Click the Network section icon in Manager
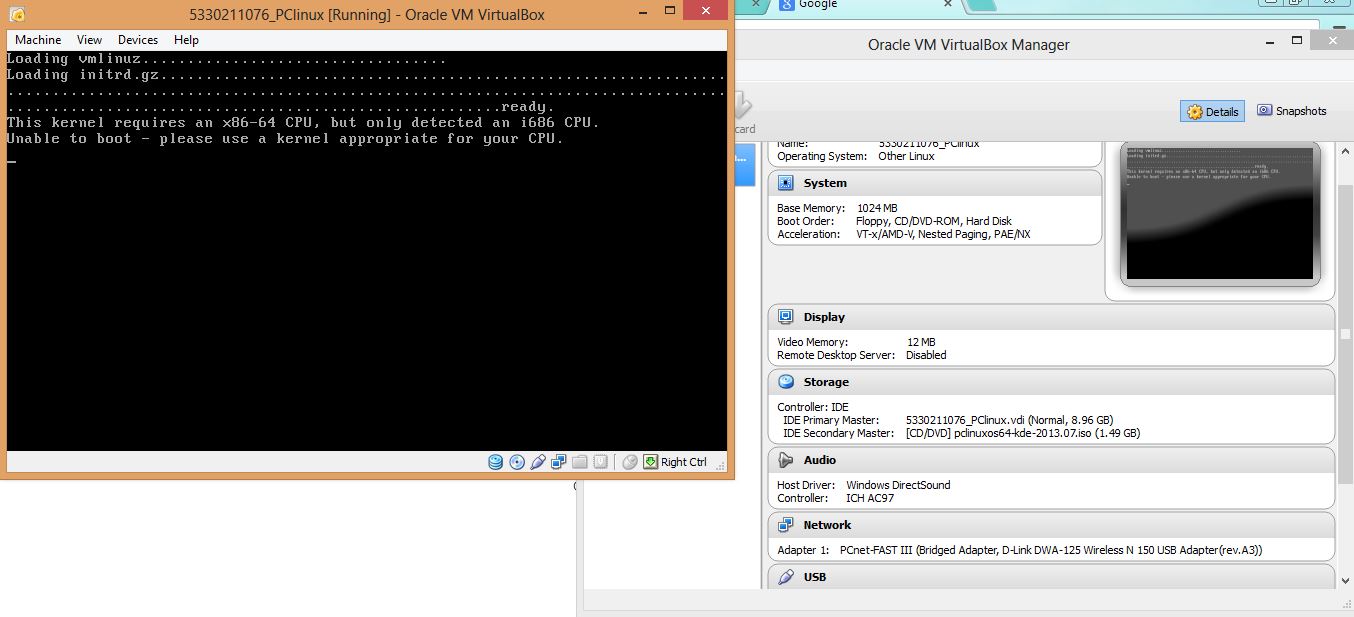Viewport: 1354px width, 617px height. (x=785, y=525)
